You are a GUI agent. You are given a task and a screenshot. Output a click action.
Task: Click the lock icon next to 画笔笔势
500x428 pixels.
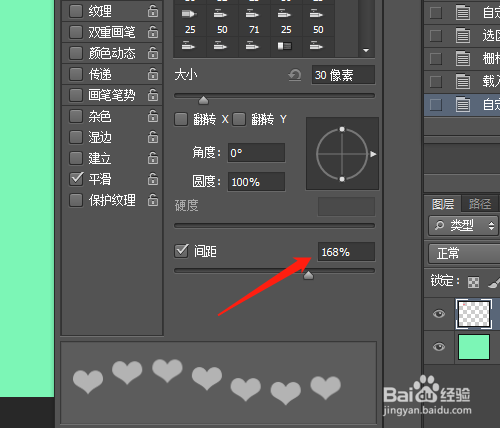click(x=153, y=95)
